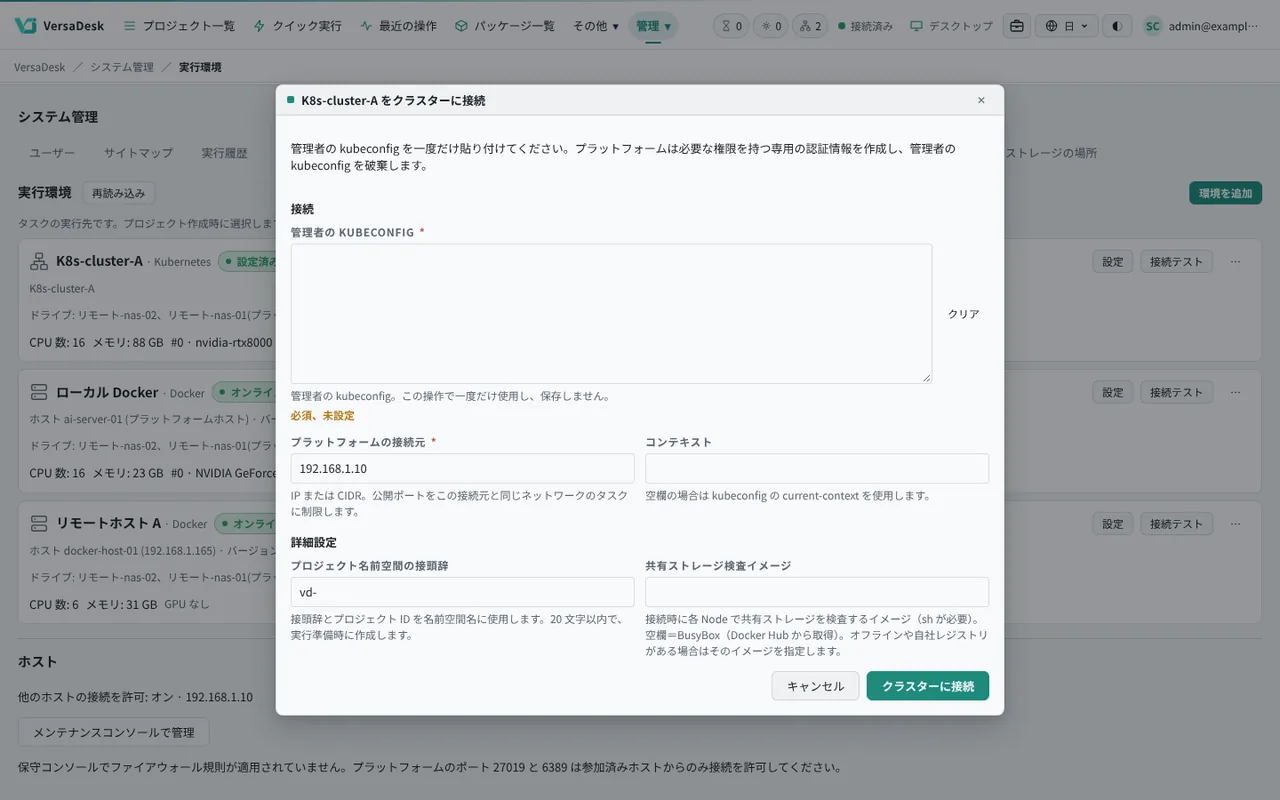Screen dimensions: 1280x800
Task: Click 設定 on the リモートホスト A row
Action: point(1113,524)
